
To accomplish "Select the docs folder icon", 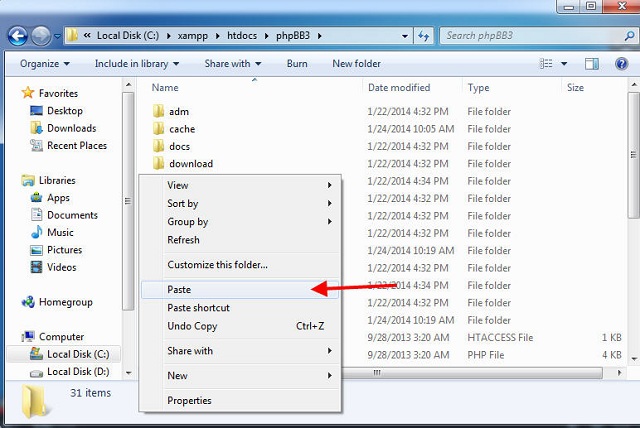I will 158,146.
